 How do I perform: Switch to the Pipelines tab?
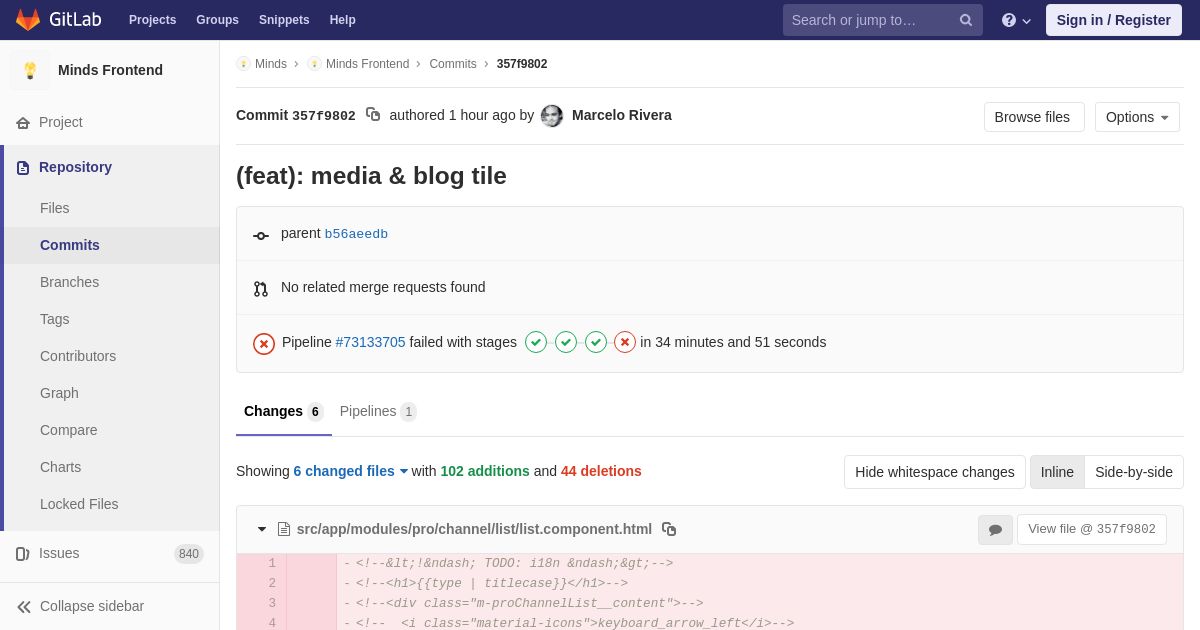click(x=378, y=411)
